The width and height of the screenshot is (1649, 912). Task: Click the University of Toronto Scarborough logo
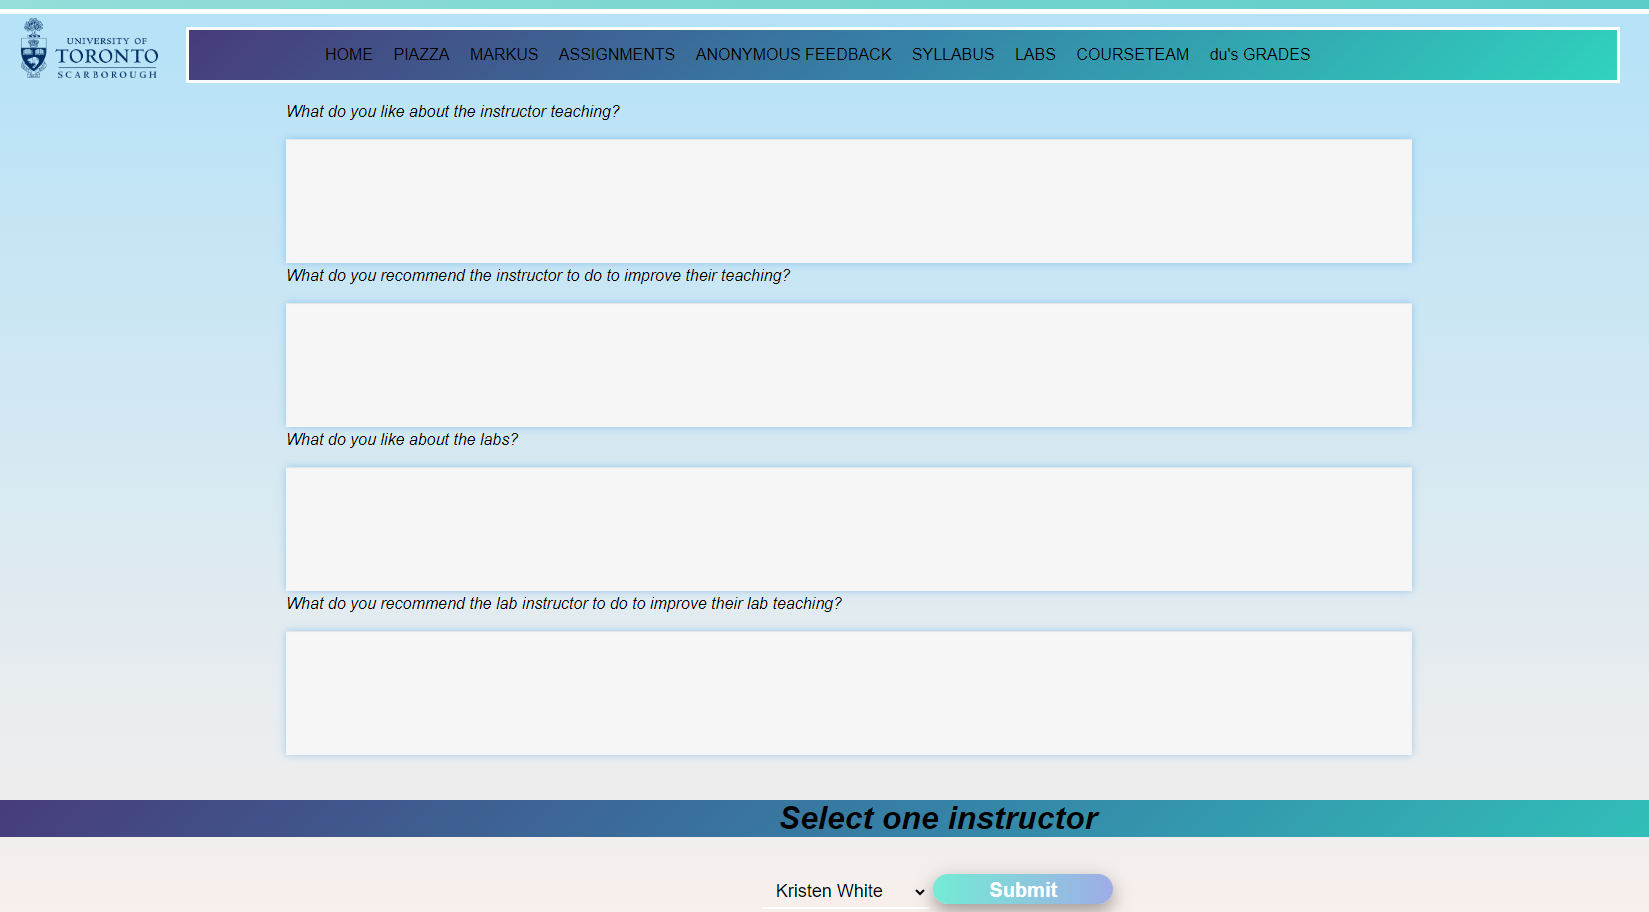pos(89,49)
